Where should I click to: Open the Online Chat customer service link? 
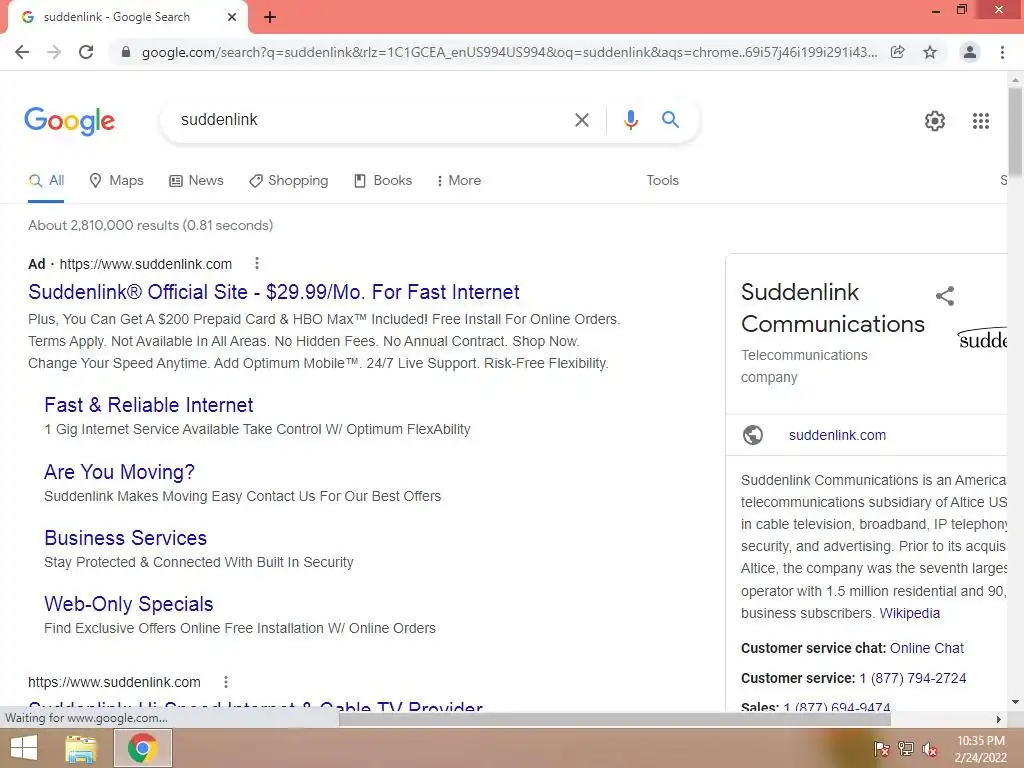[927, 648]
